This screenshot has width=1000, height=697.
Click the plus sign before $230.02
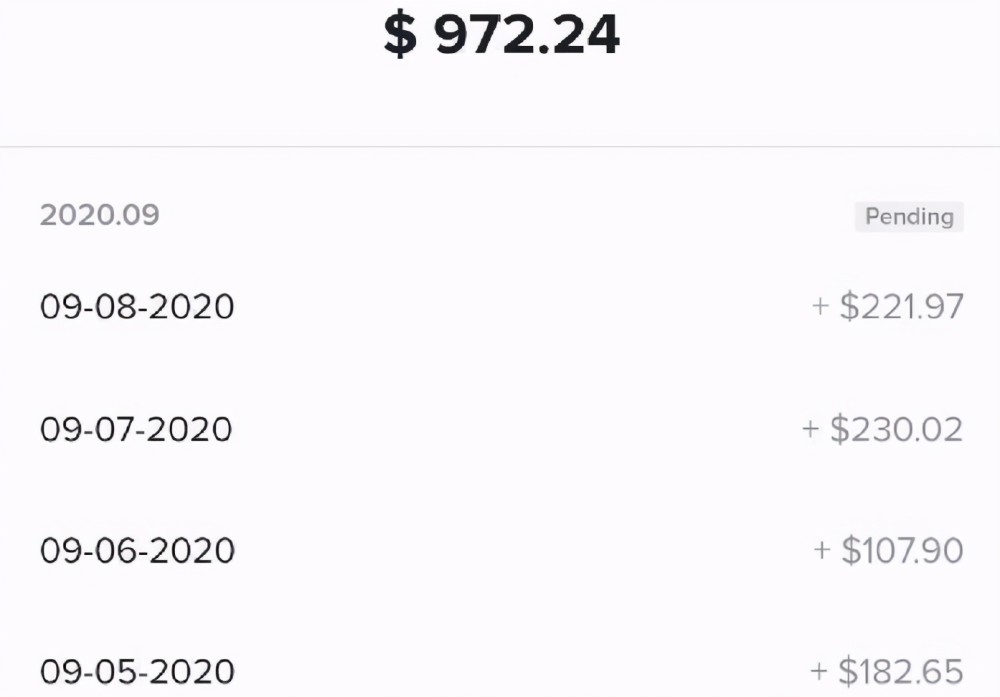(x=810, y=429)
